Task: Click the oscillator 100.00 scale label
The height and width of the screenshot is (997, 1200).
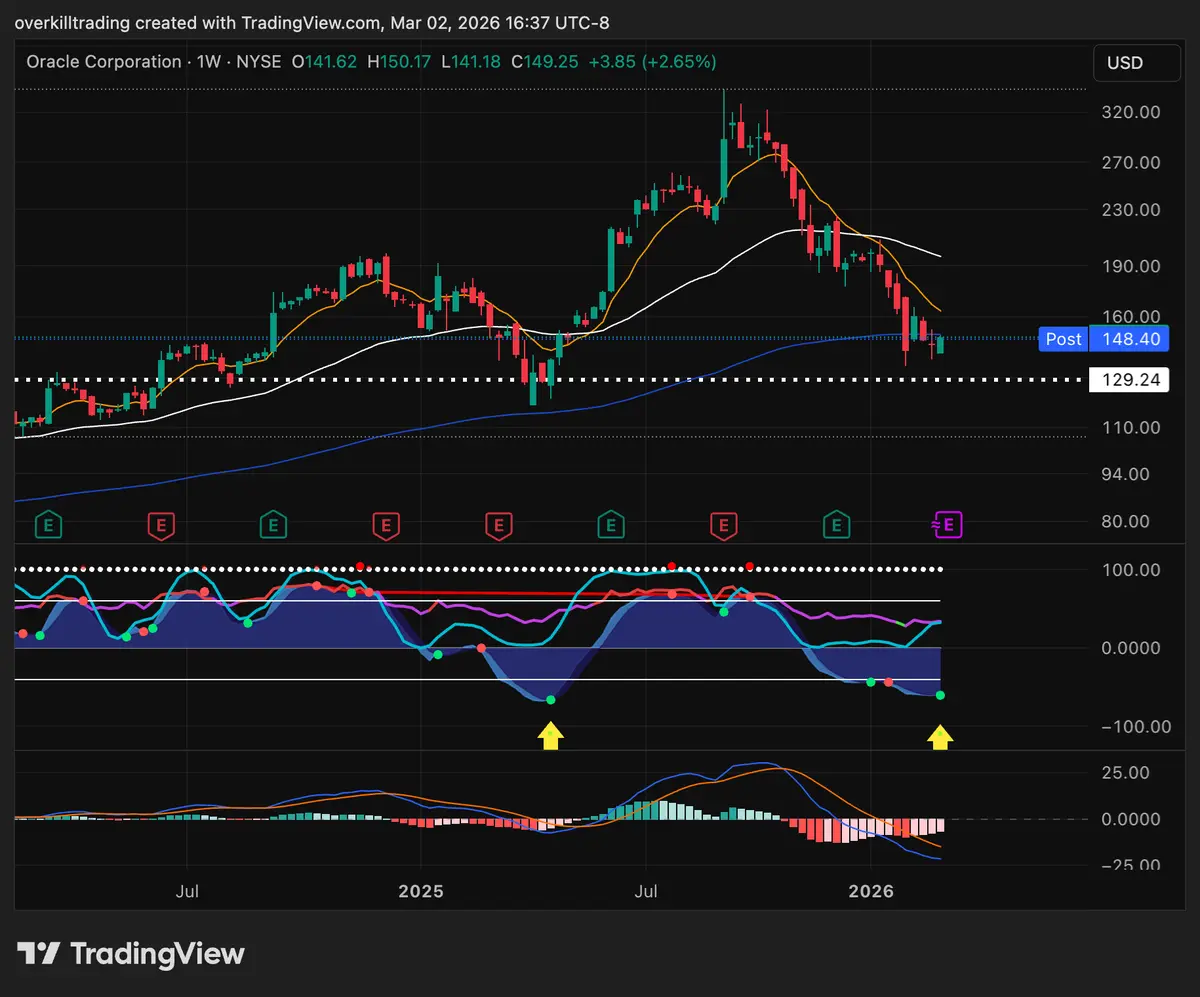Action: [x=1130, y=569]
